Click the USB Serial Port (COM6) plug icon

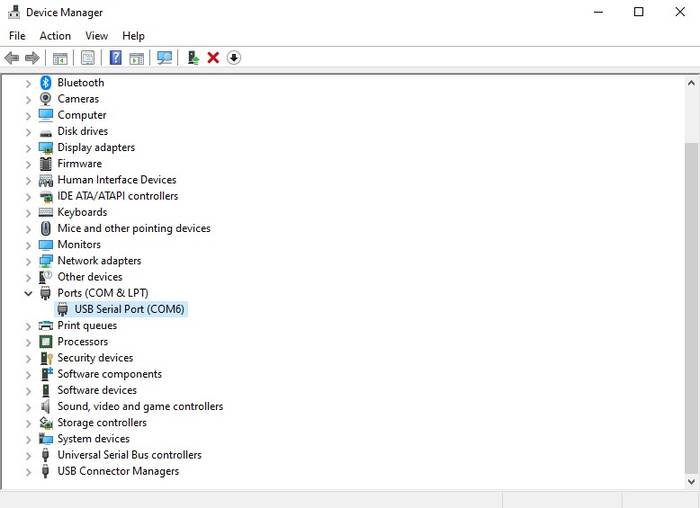coord(62,309)
